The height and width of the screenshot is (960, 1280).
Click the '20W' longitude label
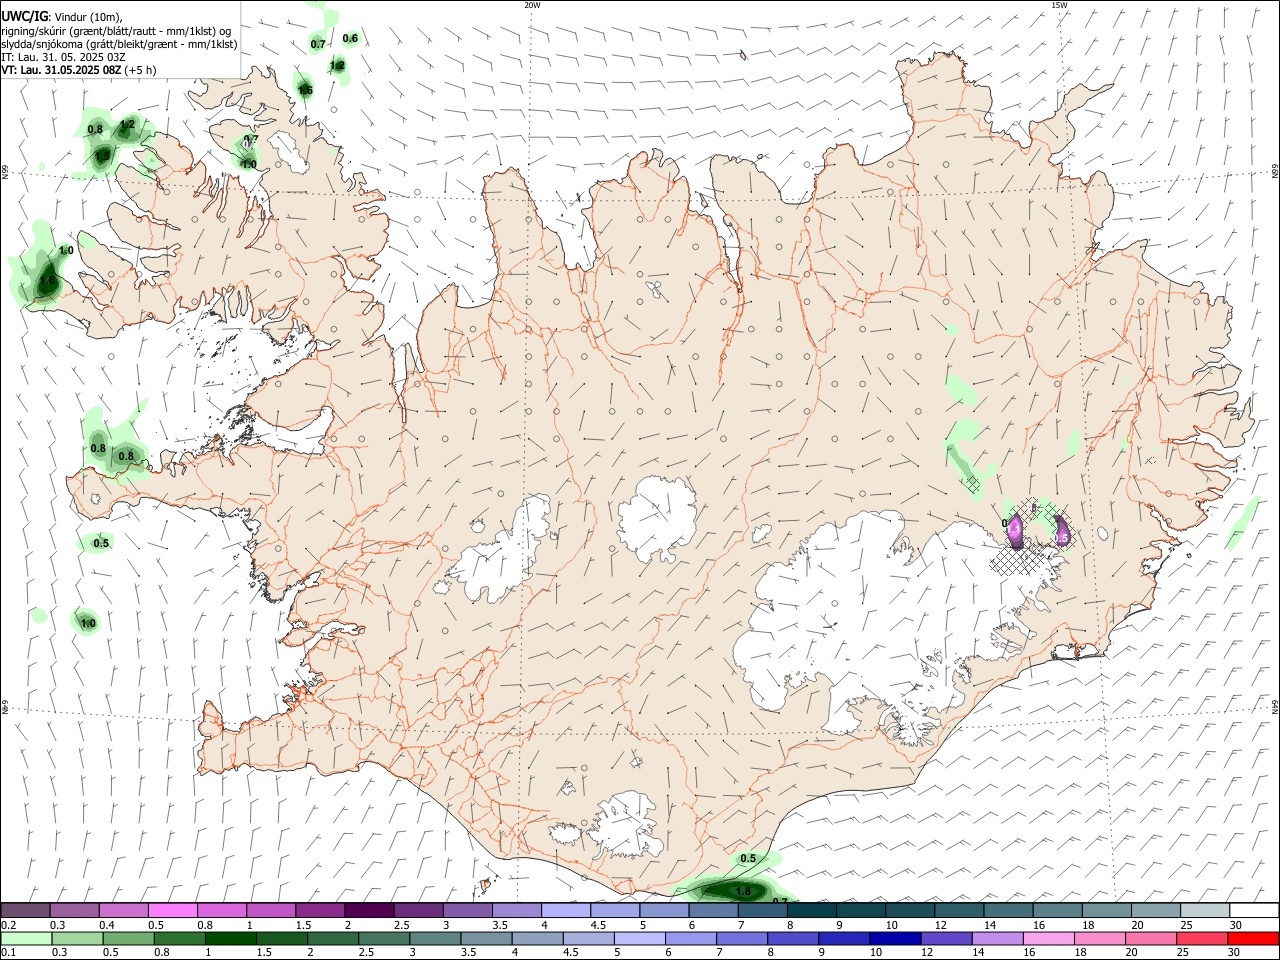pos(532,5)
